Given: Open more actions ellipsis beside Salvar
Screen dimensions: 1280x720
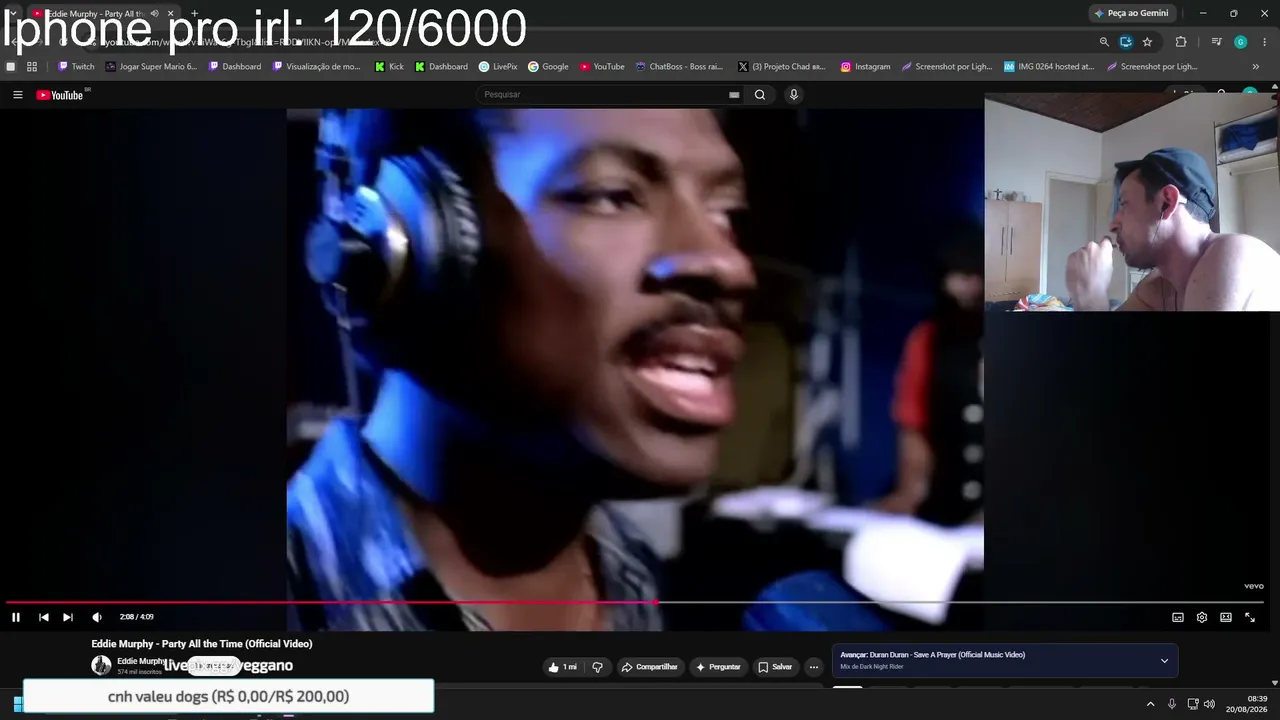Looking at the screenshot, I should 814,667.
